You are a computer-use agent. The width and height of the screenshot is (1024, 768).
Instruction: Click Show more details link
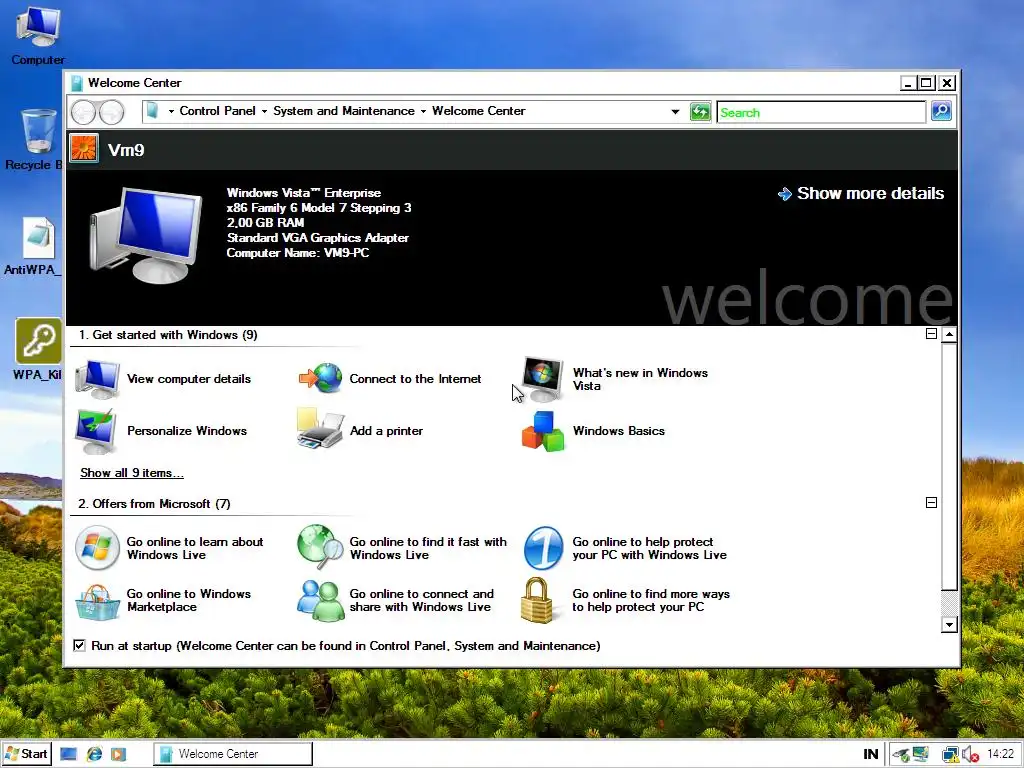click(861, 193)
